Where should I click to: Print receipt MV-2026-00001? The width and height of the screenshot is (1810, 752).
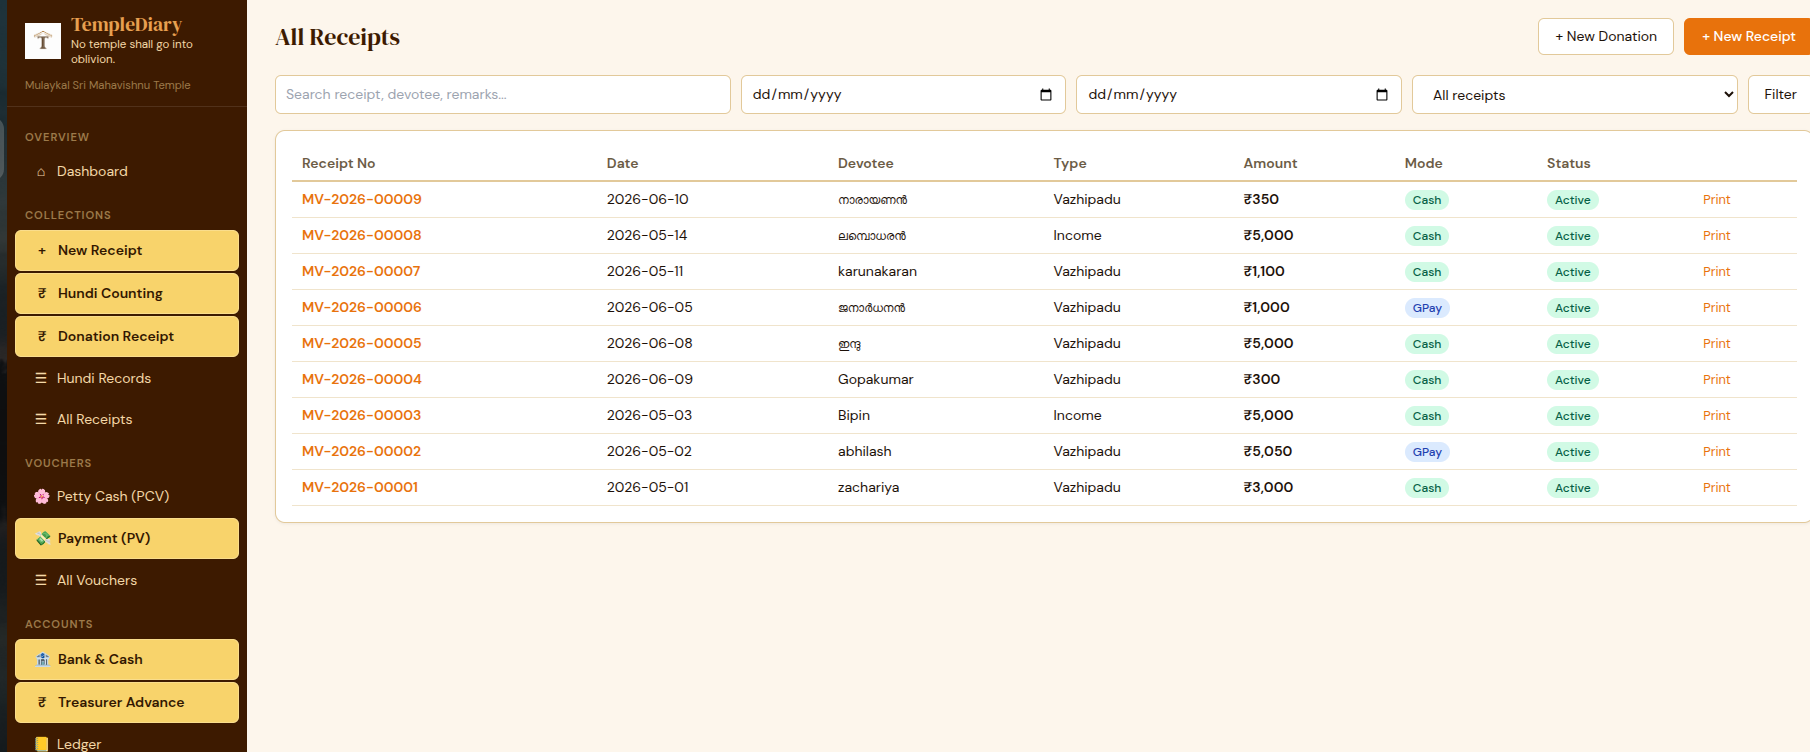click(1716, 488)
